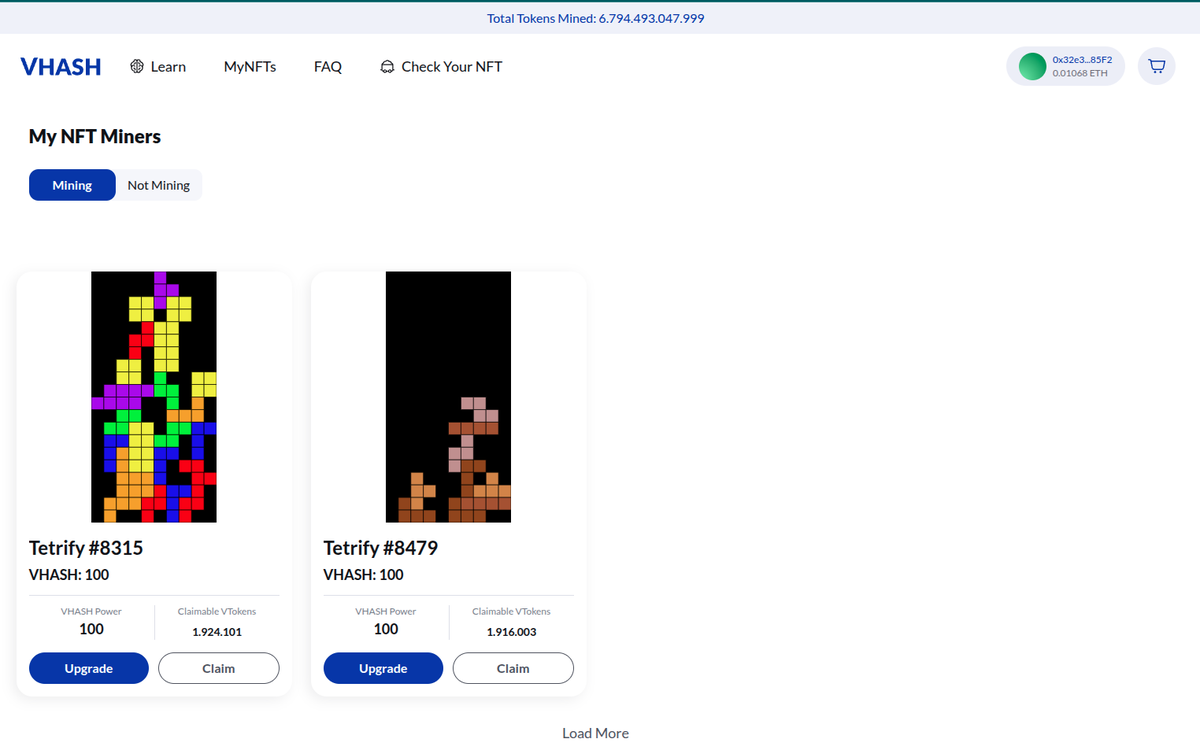Claim tokens for Tetrify #8315
The width and height of the screenshot is (1200, 750).
(219, 668)
